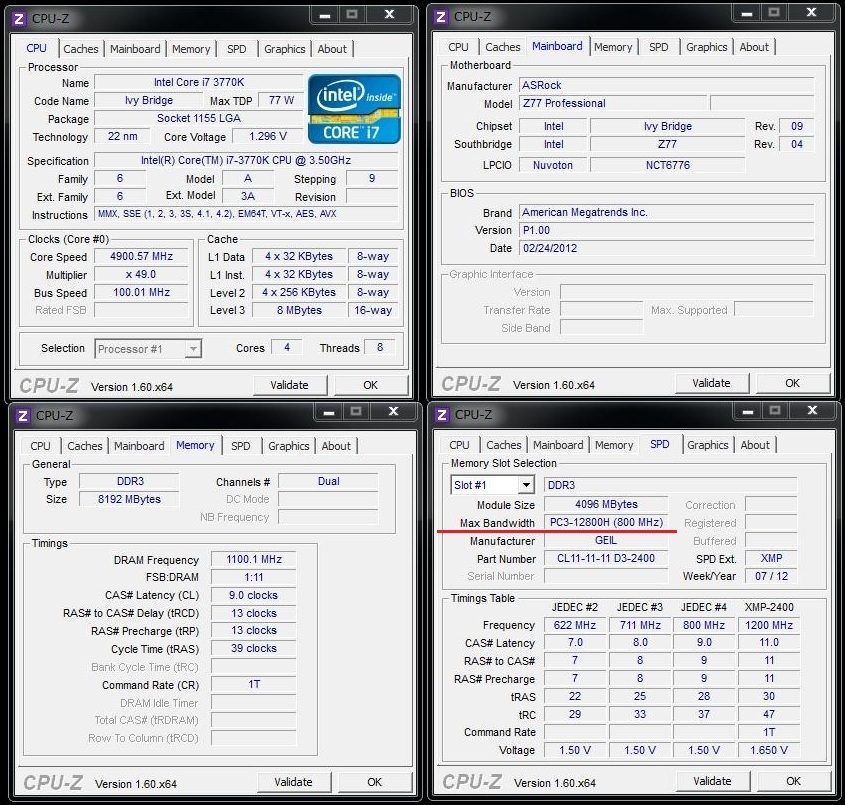Switch to Caches tab in the CPU window
The width and height of the screenshot is (845, 805).
pyautogui.click(x=81, y=49)
